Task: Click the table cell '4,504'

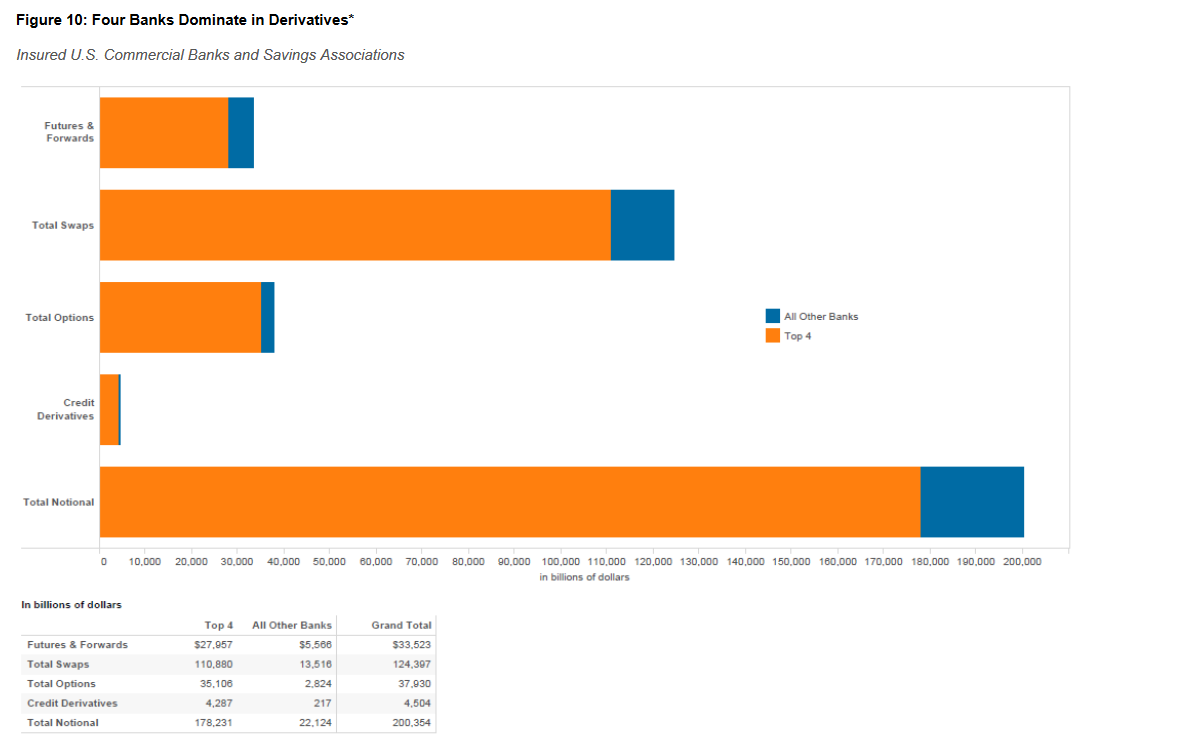Action: (418, 703)
